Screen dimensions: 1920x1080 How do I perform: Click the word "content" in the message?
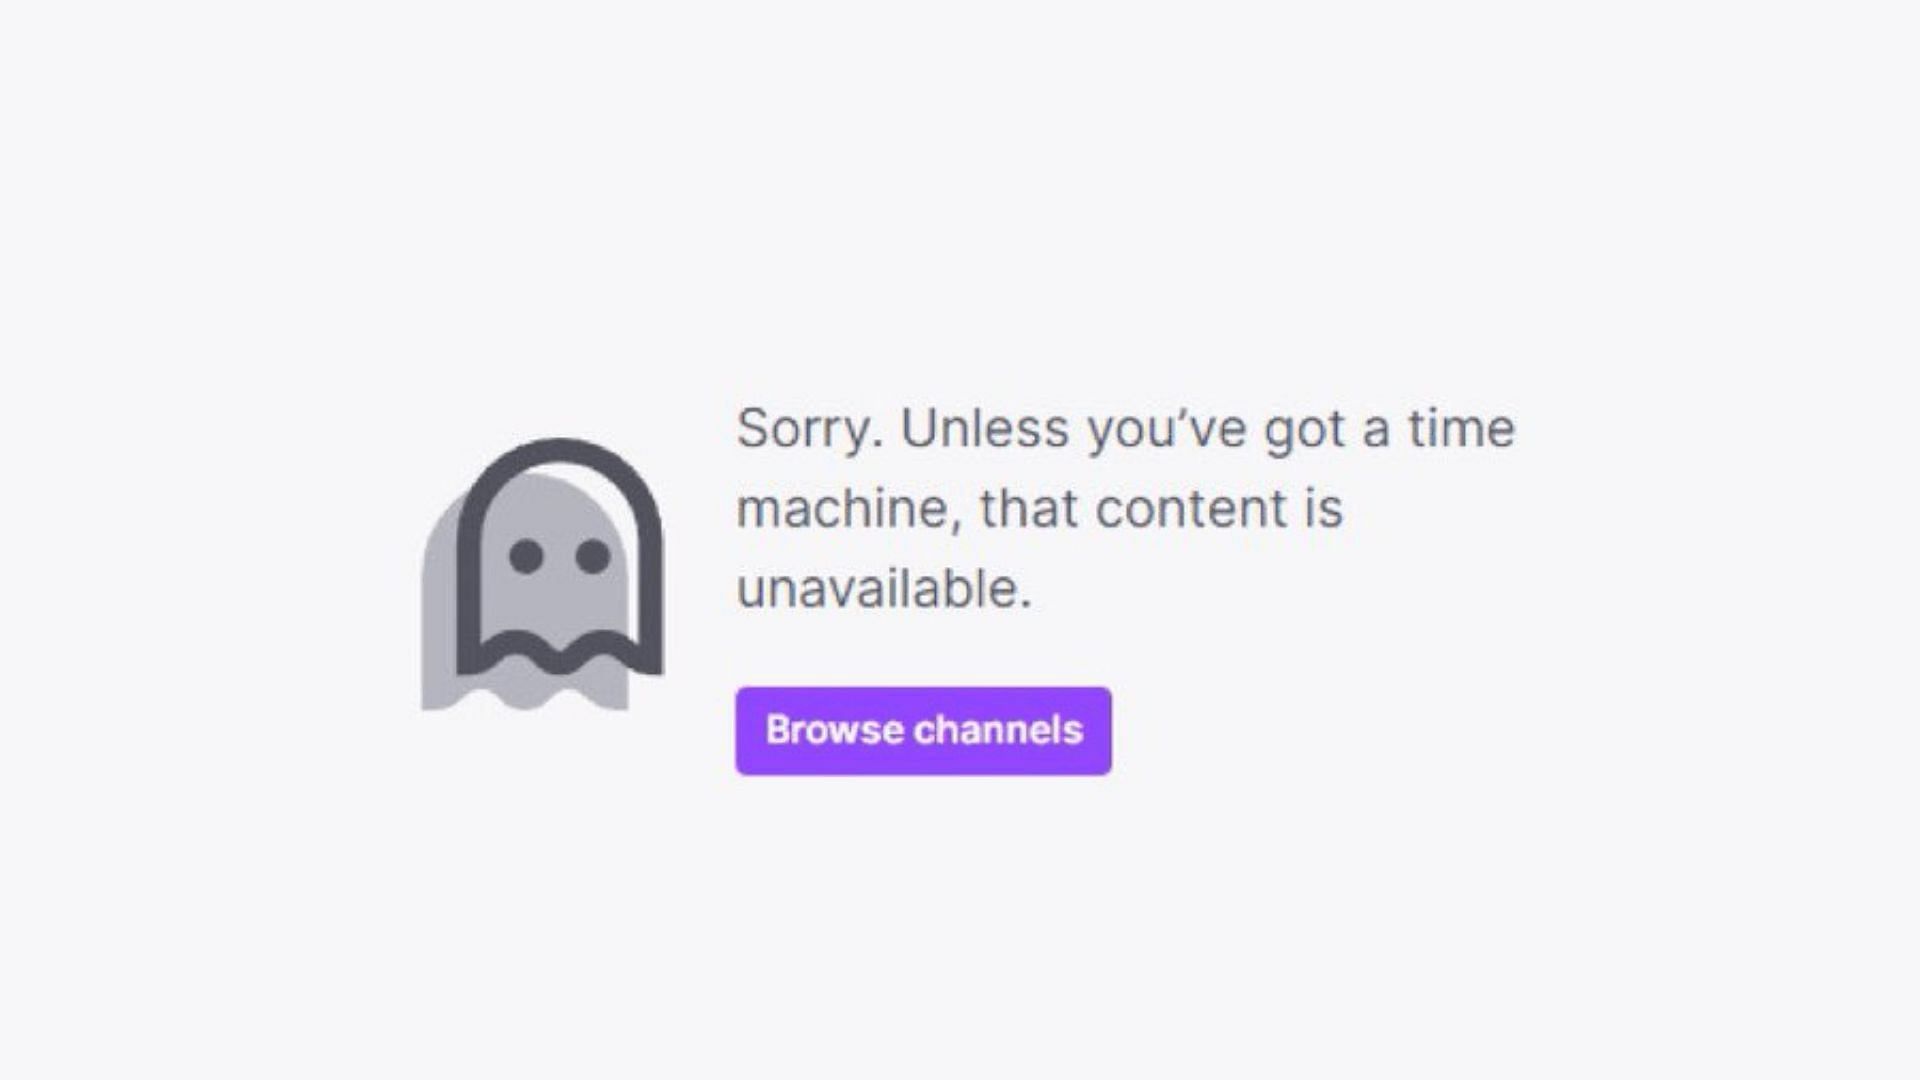click(x=1189, y=509)
